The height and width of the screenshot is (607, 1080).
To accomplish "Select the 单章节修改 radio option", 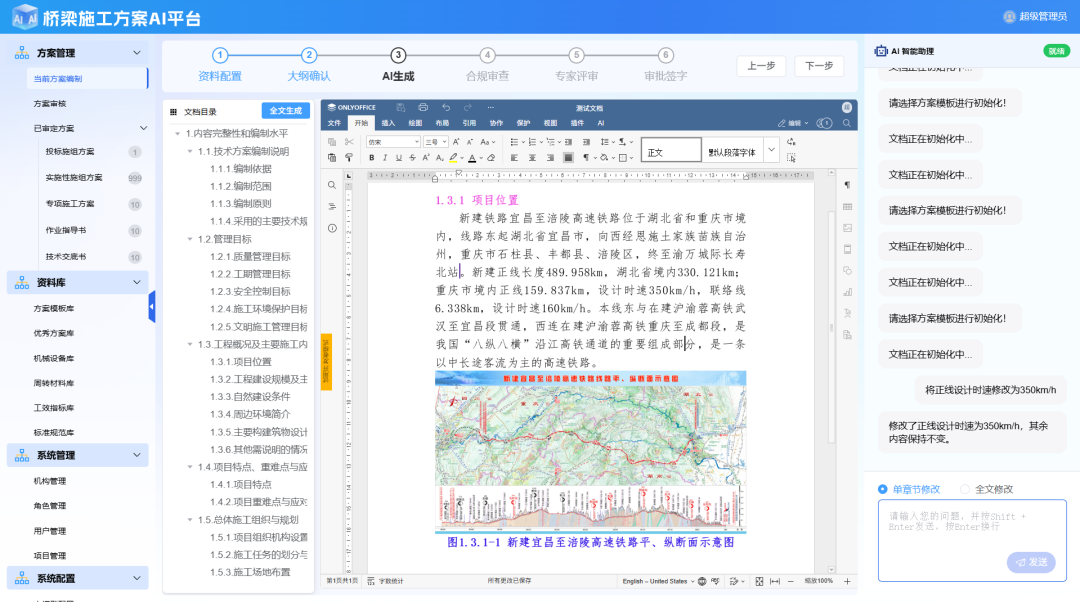I will 882,489.
